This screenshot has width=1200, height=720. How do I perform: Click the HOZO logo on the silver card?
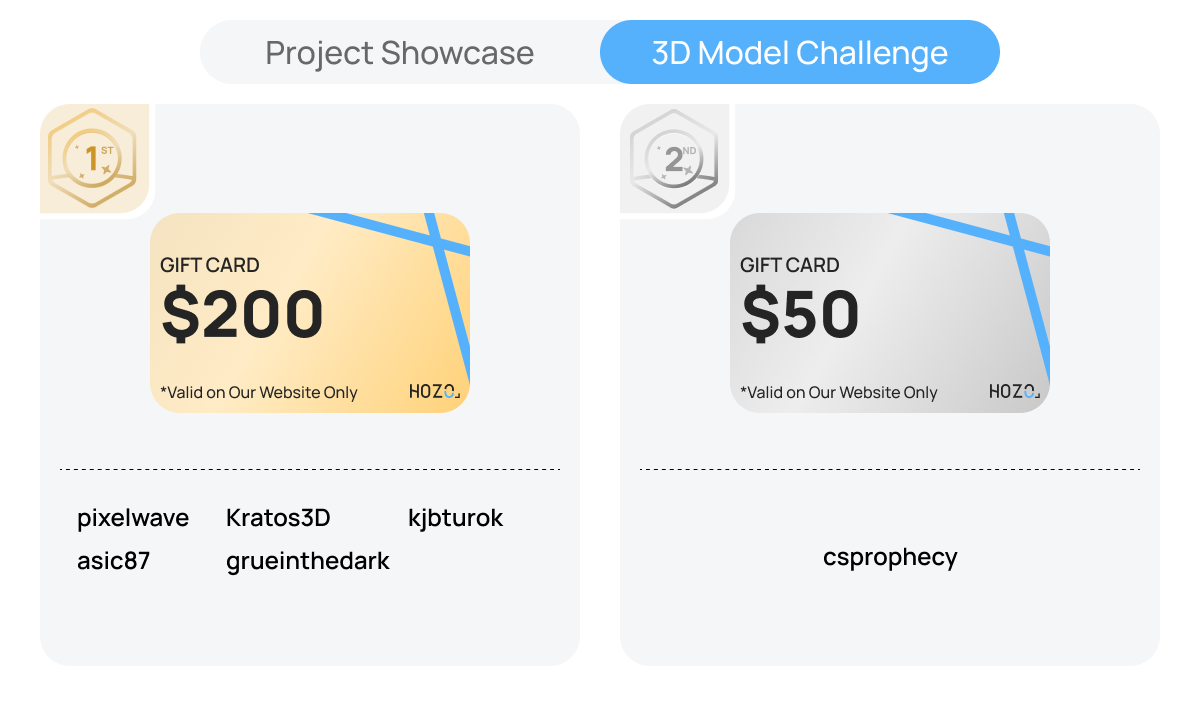[x=1014, y=392]
